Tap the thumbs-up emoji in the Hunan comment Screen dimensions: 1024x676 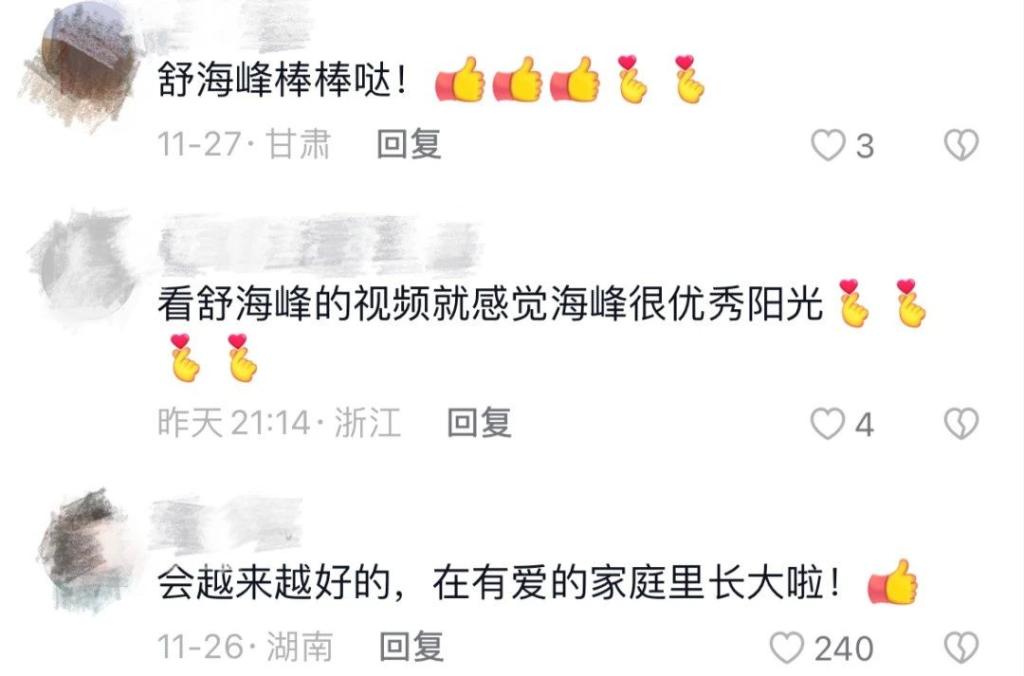892,583
